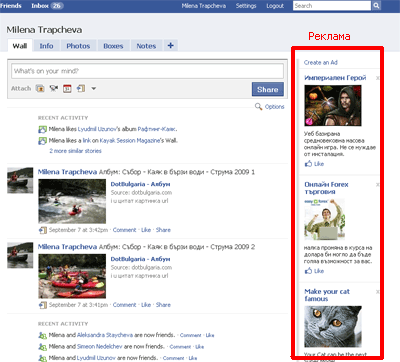Image resolution: width=400 pixels, height=362 pixels.
Task: Like the Онлайн Forex търговия ad
Action: (314, 271)
